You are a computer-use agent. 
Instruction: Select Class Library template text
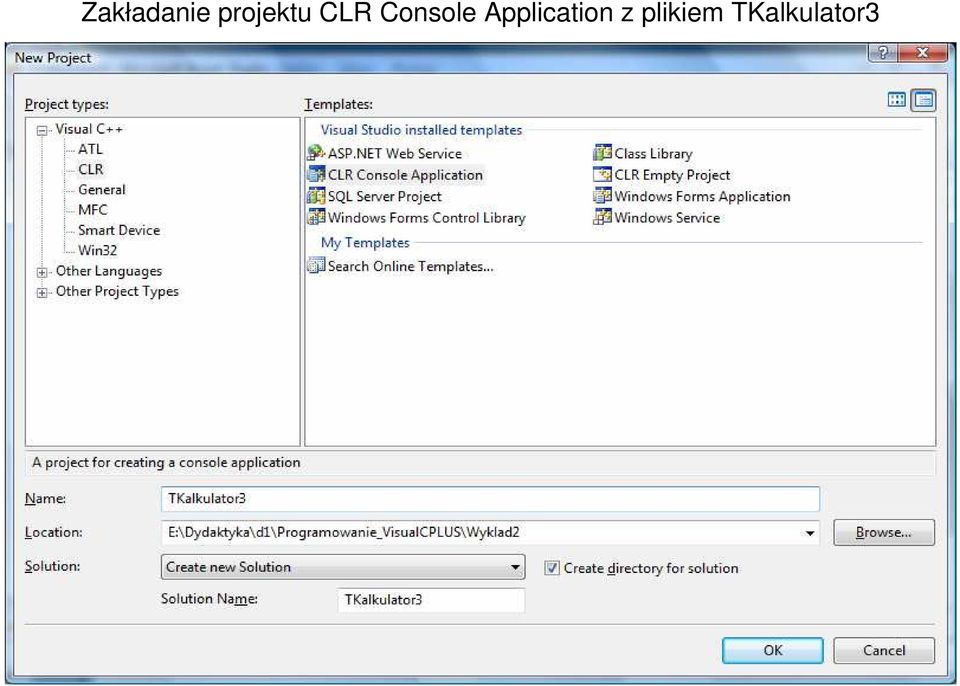point(653,153)
